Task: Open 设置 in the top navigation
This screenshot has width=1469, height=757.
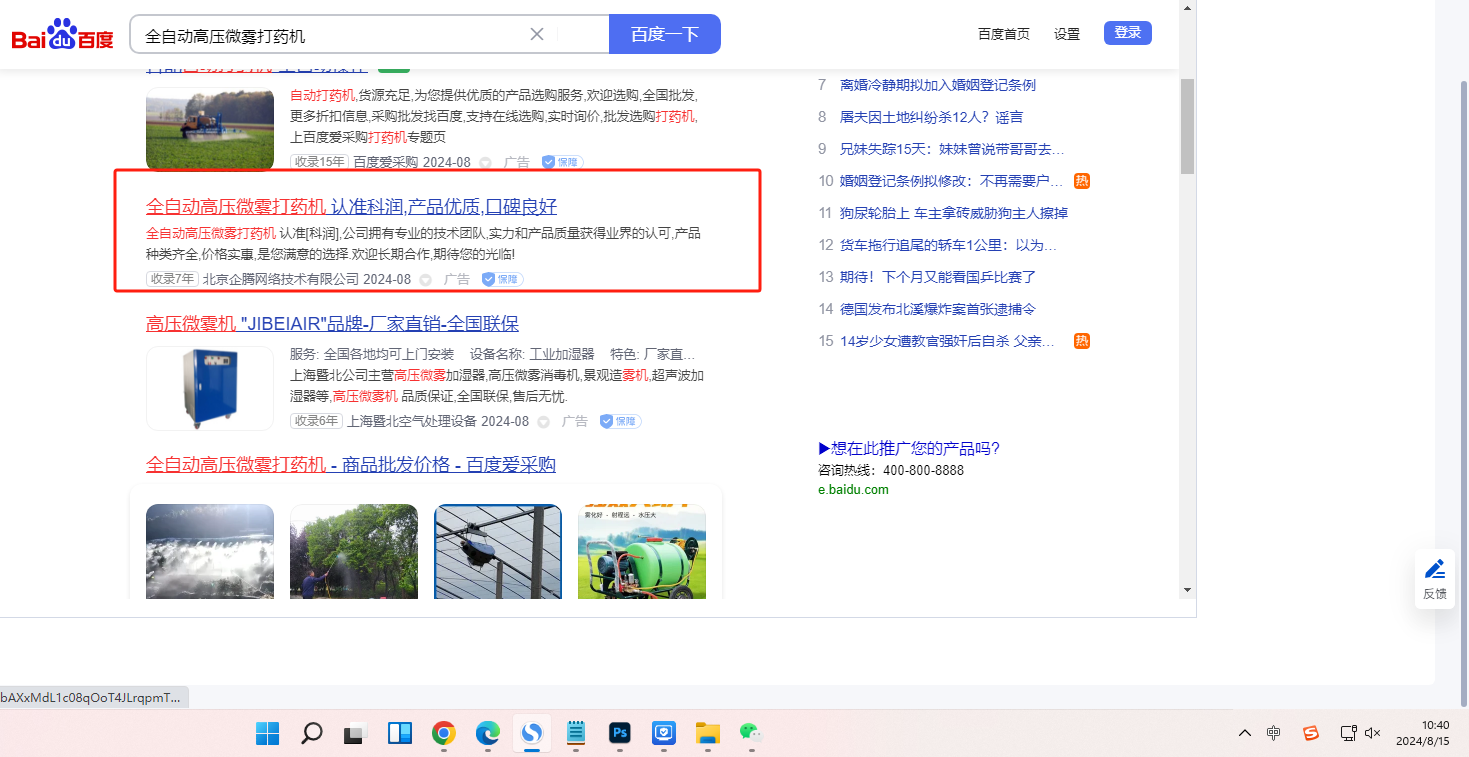Action: (1067, 34)
